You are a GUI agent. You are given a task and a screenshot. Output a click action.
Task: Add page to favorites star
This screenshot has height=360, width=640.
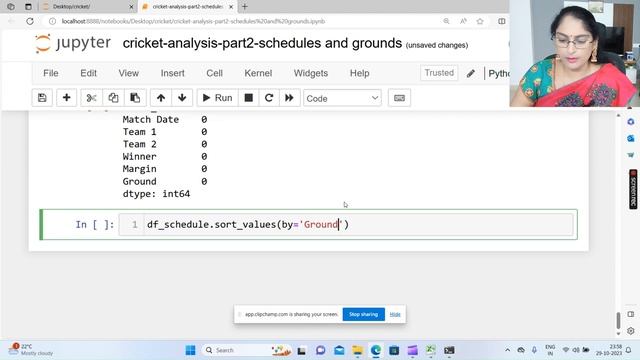(x=480, y=21)
